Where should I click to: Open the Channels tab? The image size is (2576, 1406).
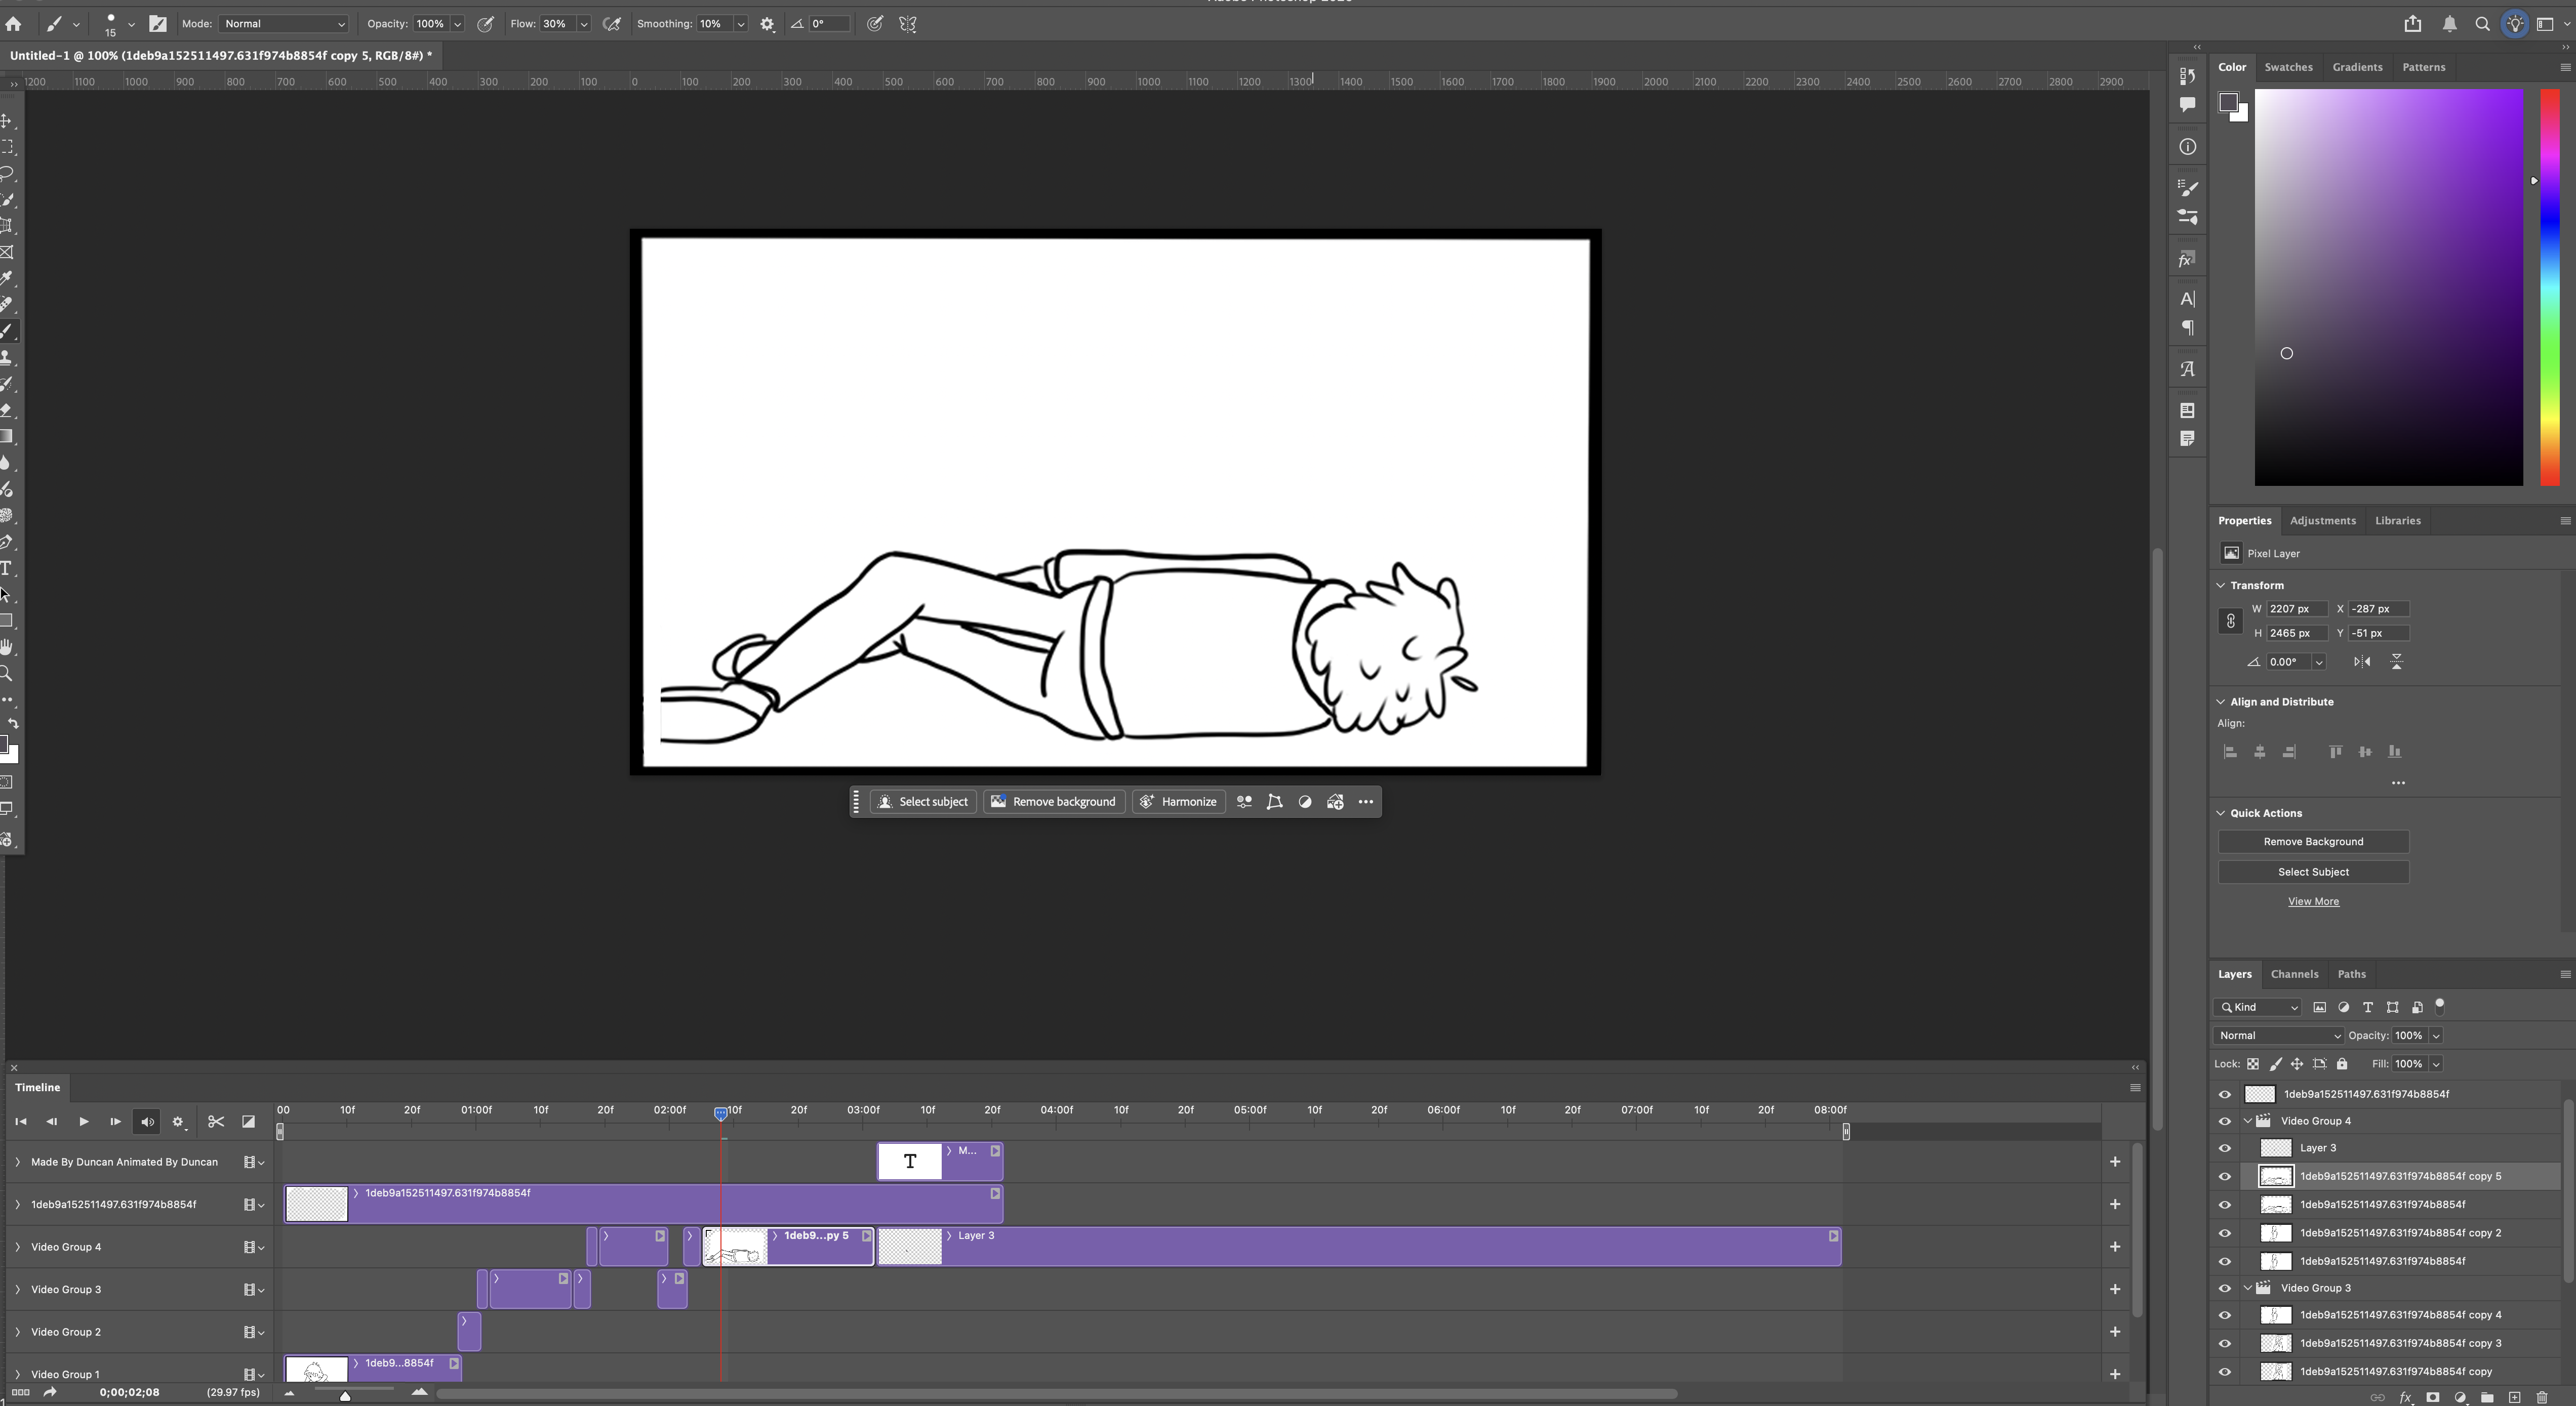(2294, 974)
